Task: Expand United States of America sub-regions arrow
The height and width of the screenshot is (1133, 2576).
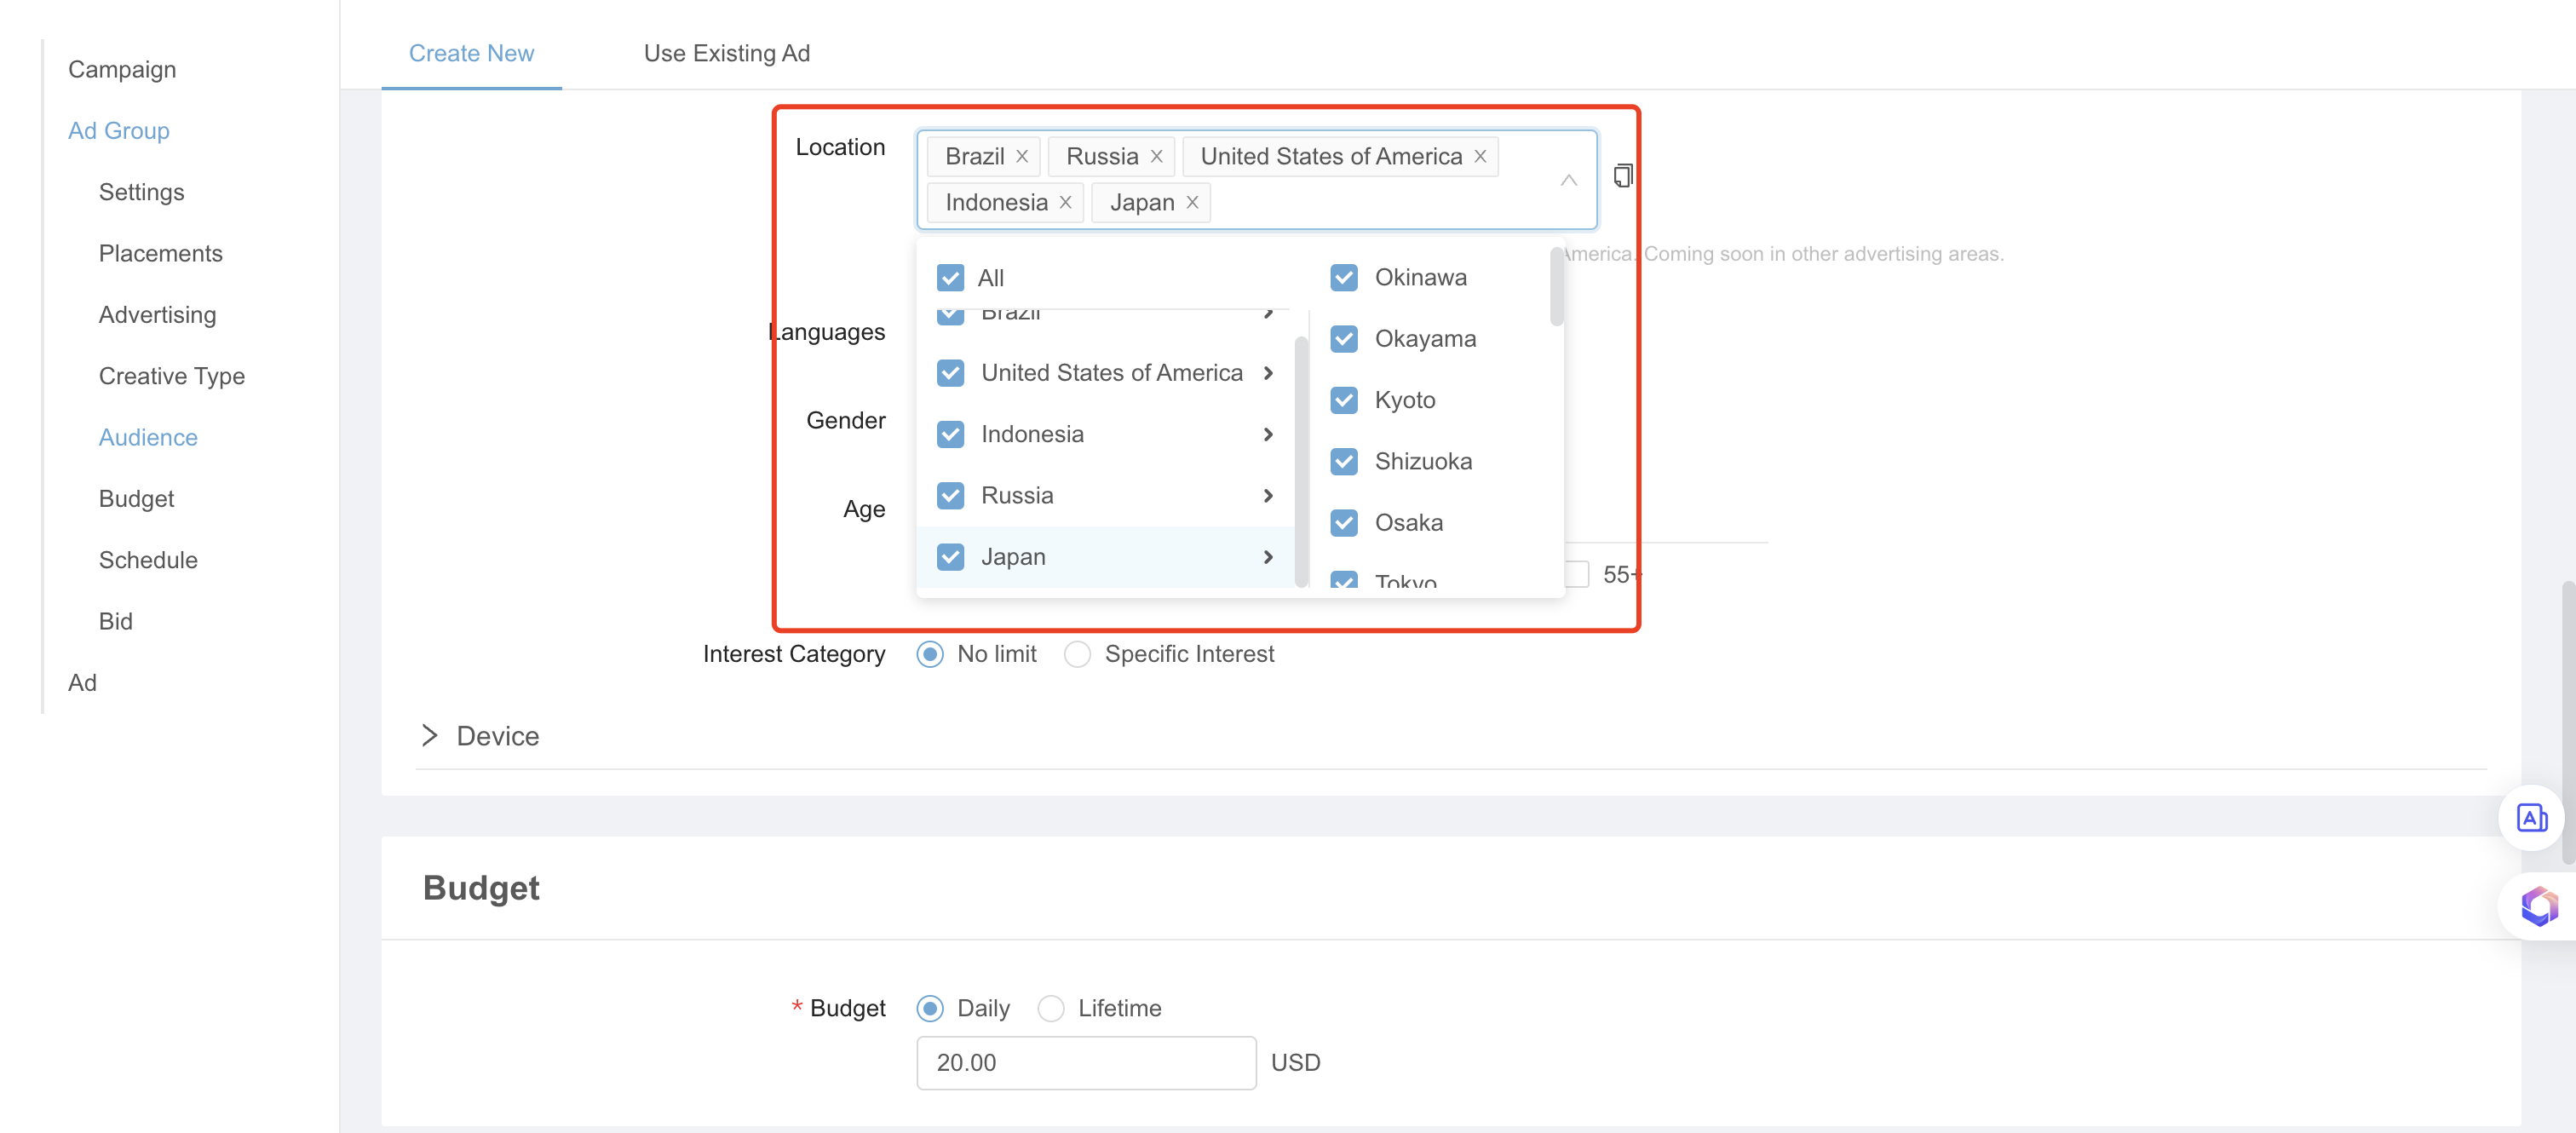Action: [1268, 373]
